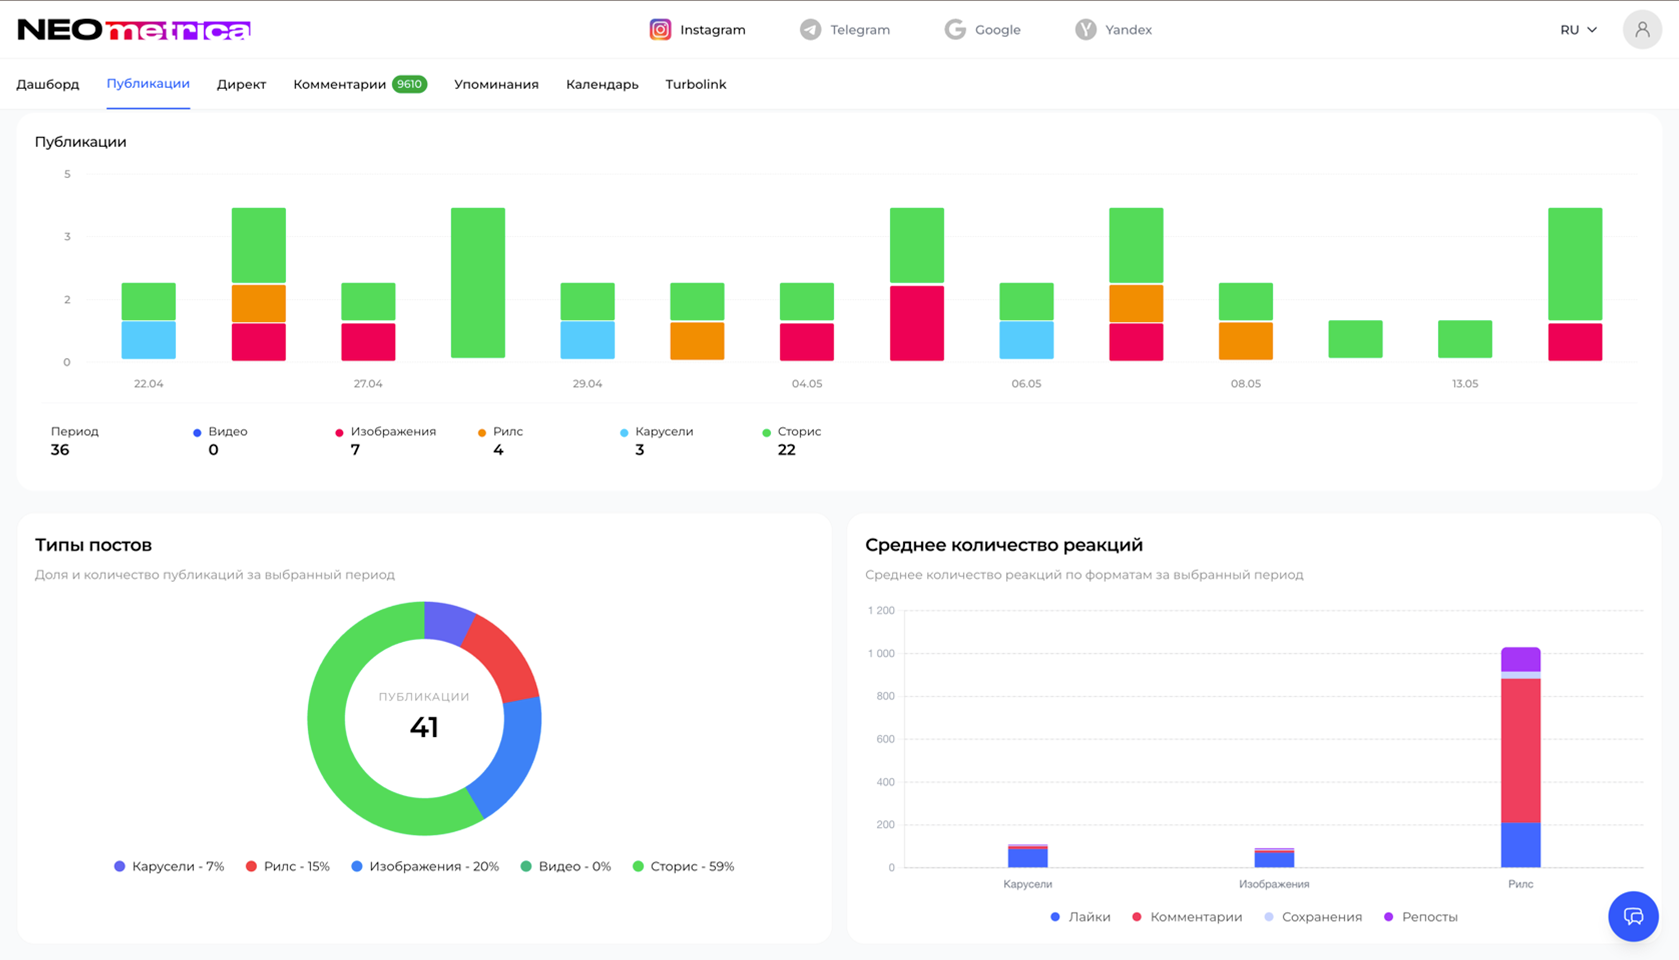Screen dimensions: 1679x960
Task: Toggle Рилс - 15% donut legend item
Action: click(x=288, y=866)
